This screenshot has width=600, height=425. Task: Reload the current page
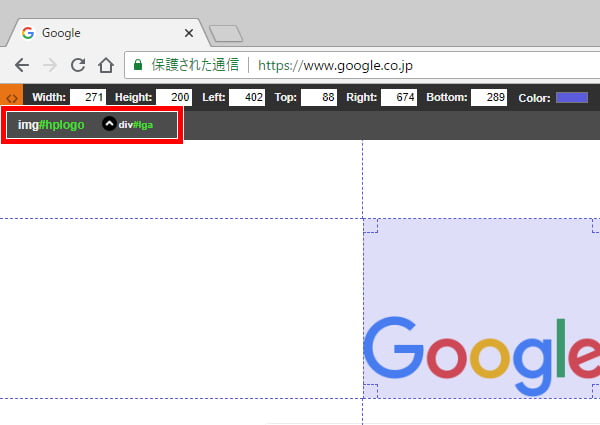pos(78,66)
